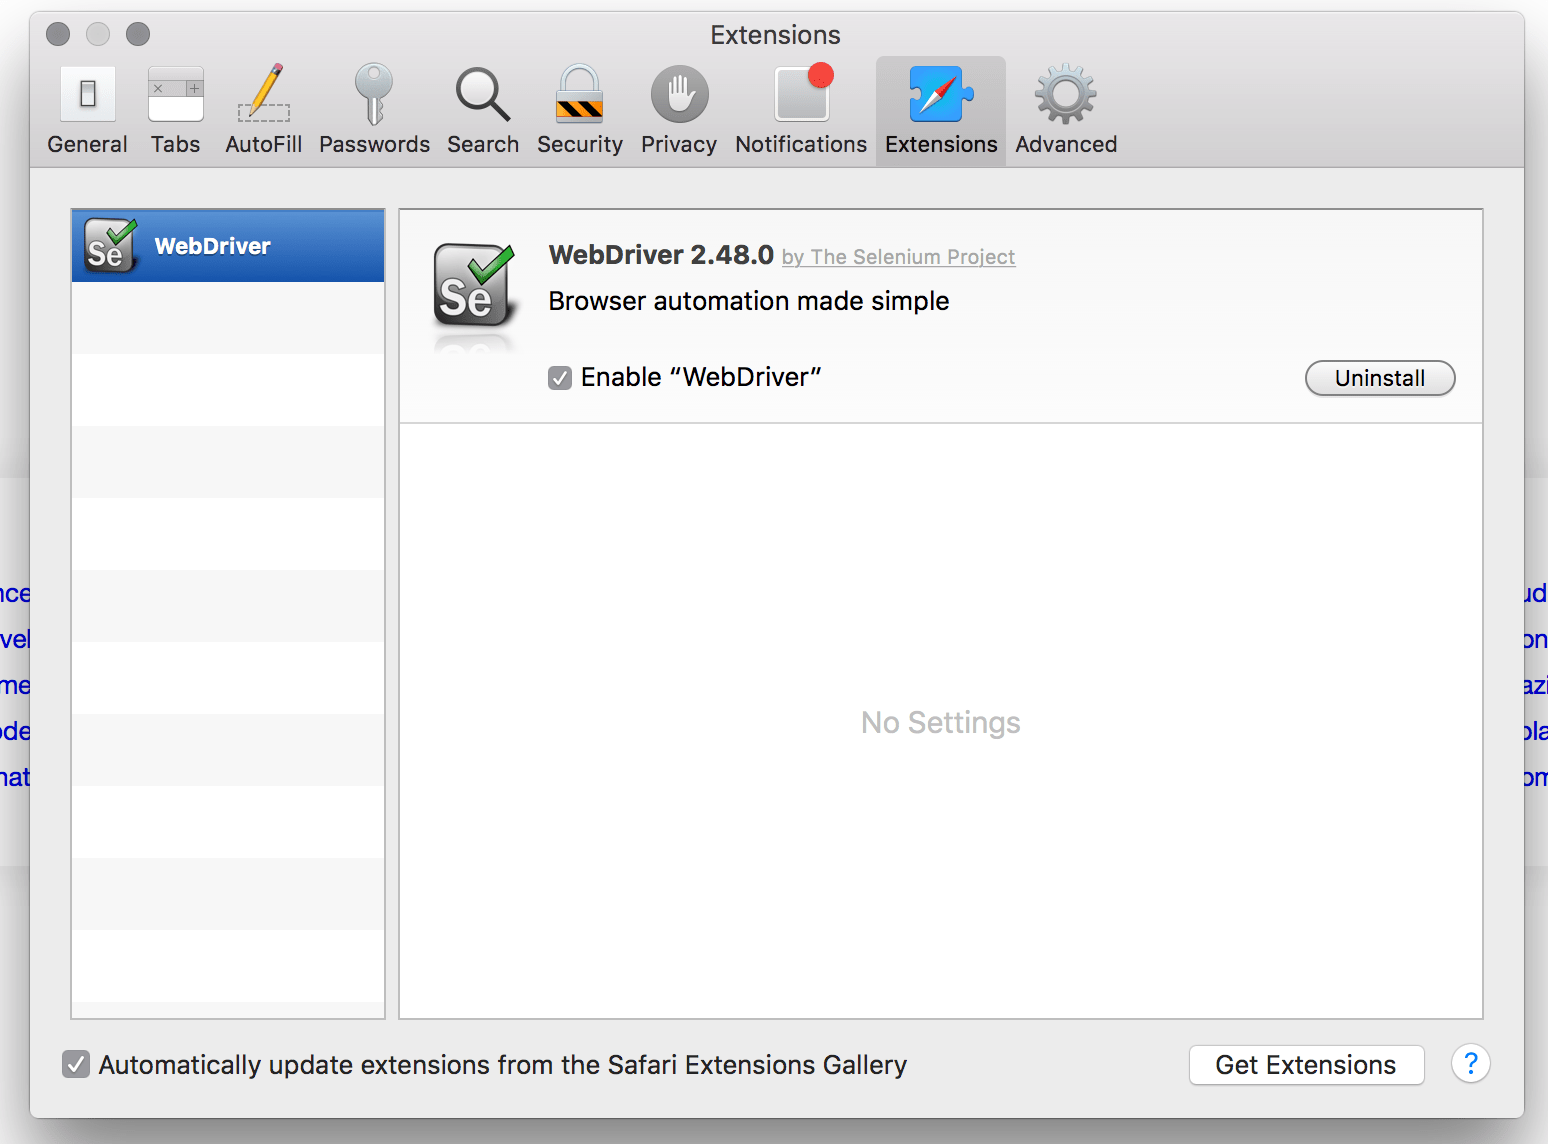This screenshot has height=1144, width=1548.
Task: Open the Notifications pane
Action: coord(800,105)
